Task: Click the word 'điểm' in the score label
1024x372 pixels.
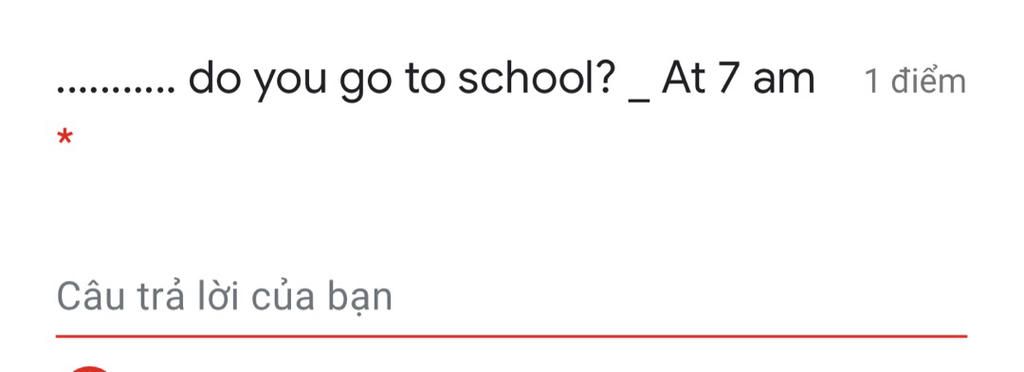Action: pos(928,82)
